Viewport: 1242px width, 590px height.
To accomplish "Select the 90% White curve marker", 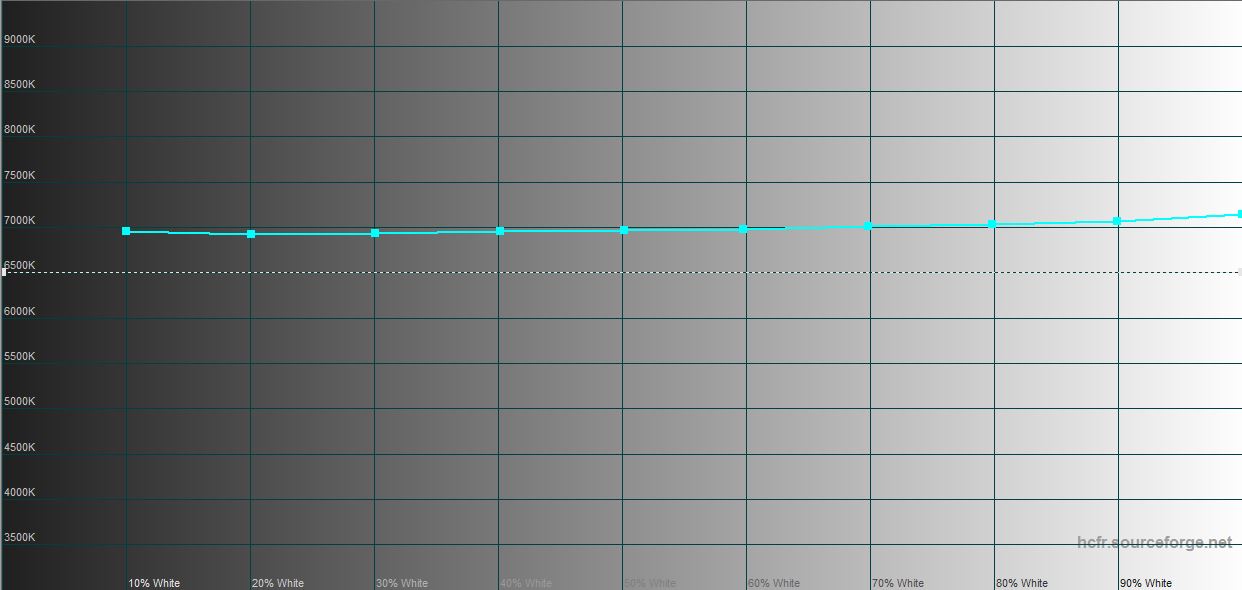I will coord(1117,221).
